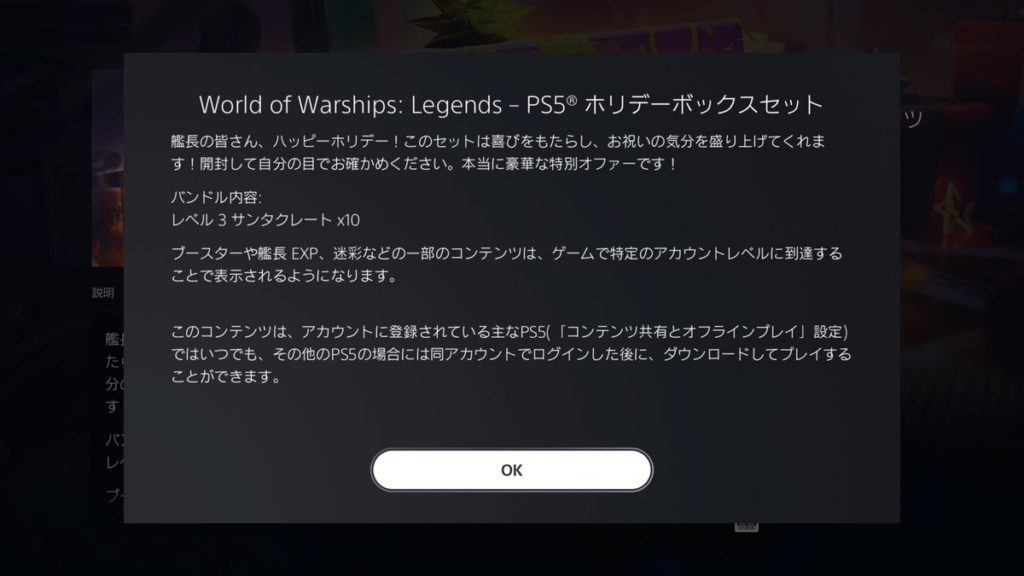Click the partially hidden icon below the dialog
Screen dimensions: 1024x576
pyautogui.click(x=746, y=526)
